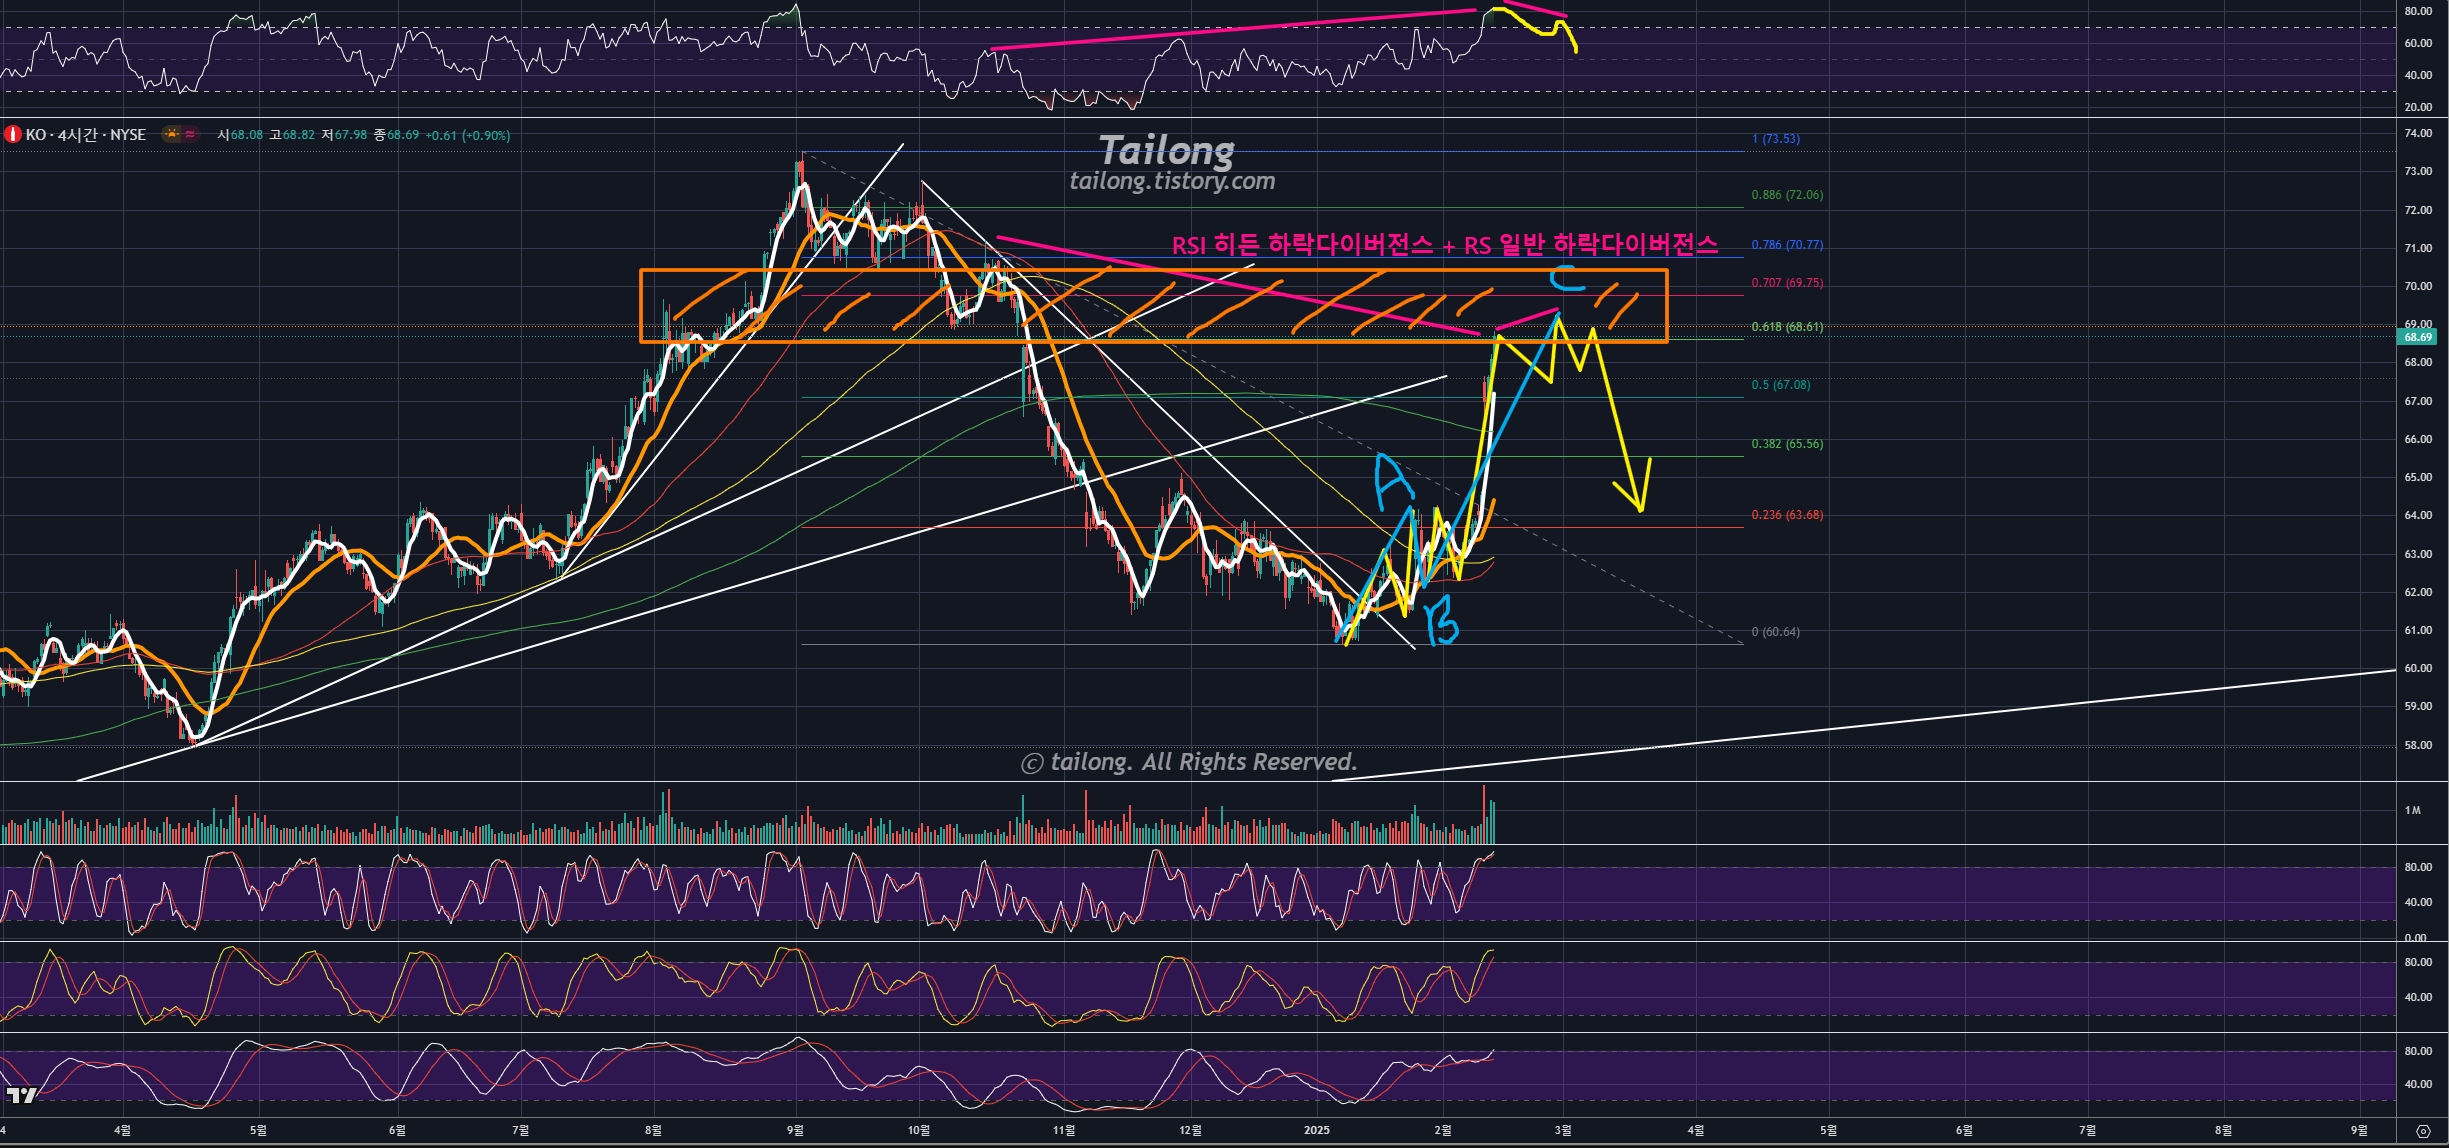2449x1148 pixels.
Task: Click the 0.5 (67.08) Fibonacci level label
Action: pyautogui.click(x=1780, y=385)
